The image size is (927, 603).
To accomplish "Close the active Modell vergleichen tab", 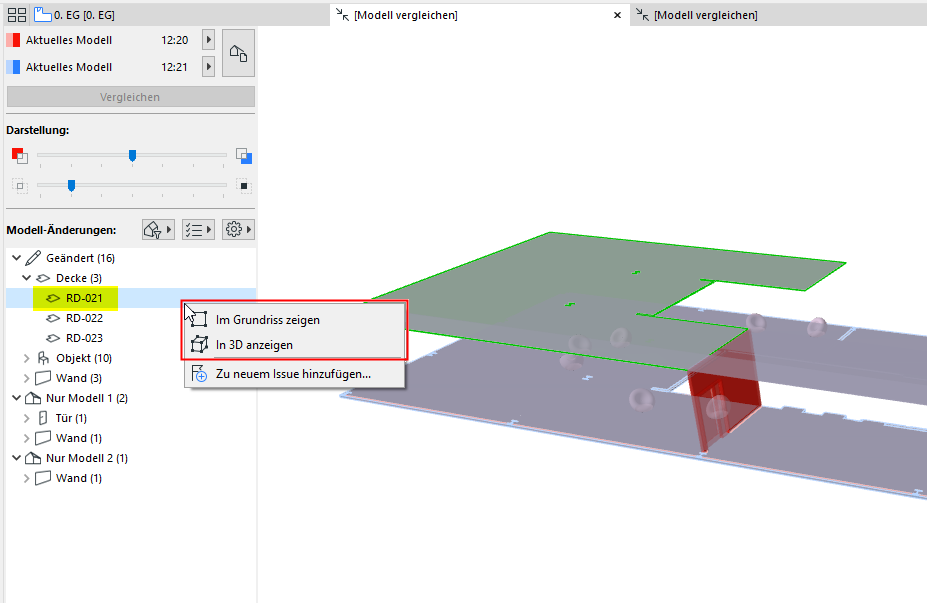I will [x=617, y=15].
